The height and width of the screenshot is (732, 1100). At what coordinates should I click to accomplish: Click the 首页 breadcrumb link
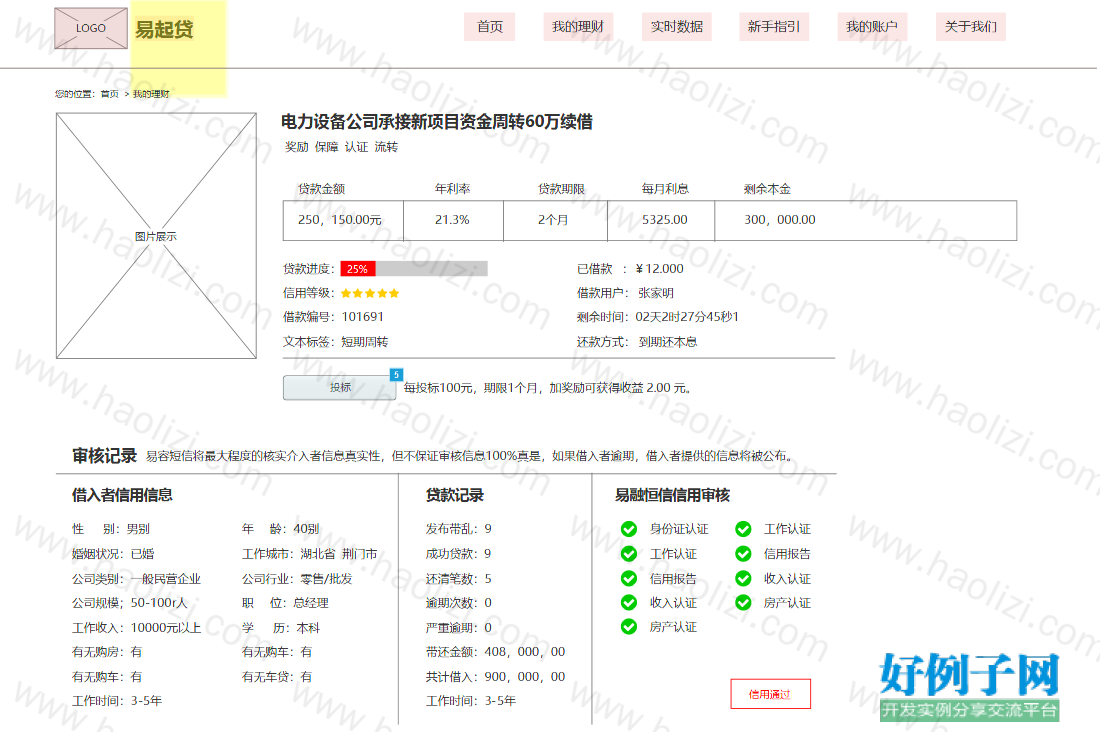109,94
